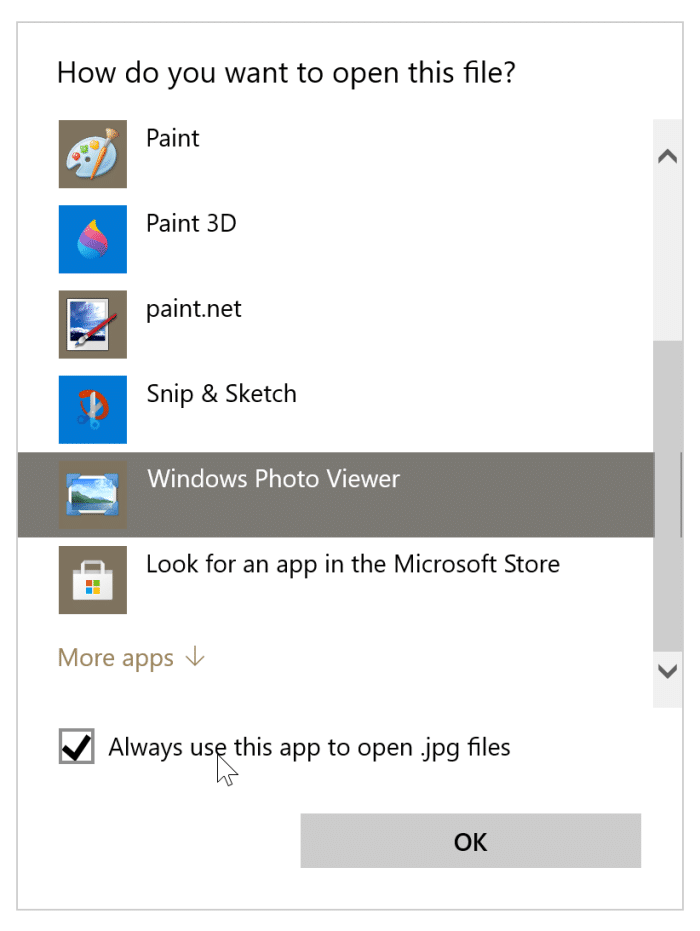Click the scrollbar up arrow icon
700x931 pixels.
(x=666, y=155)
